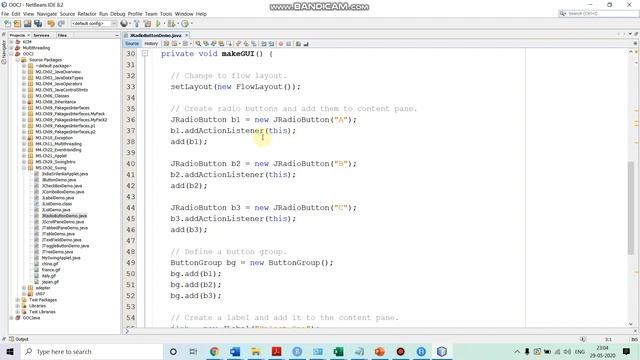Image resolution: width=640 pixels, height=360 pixels.
Task: Collapse the makeGUI method fold marker
Action: click(x=145, y=53)
